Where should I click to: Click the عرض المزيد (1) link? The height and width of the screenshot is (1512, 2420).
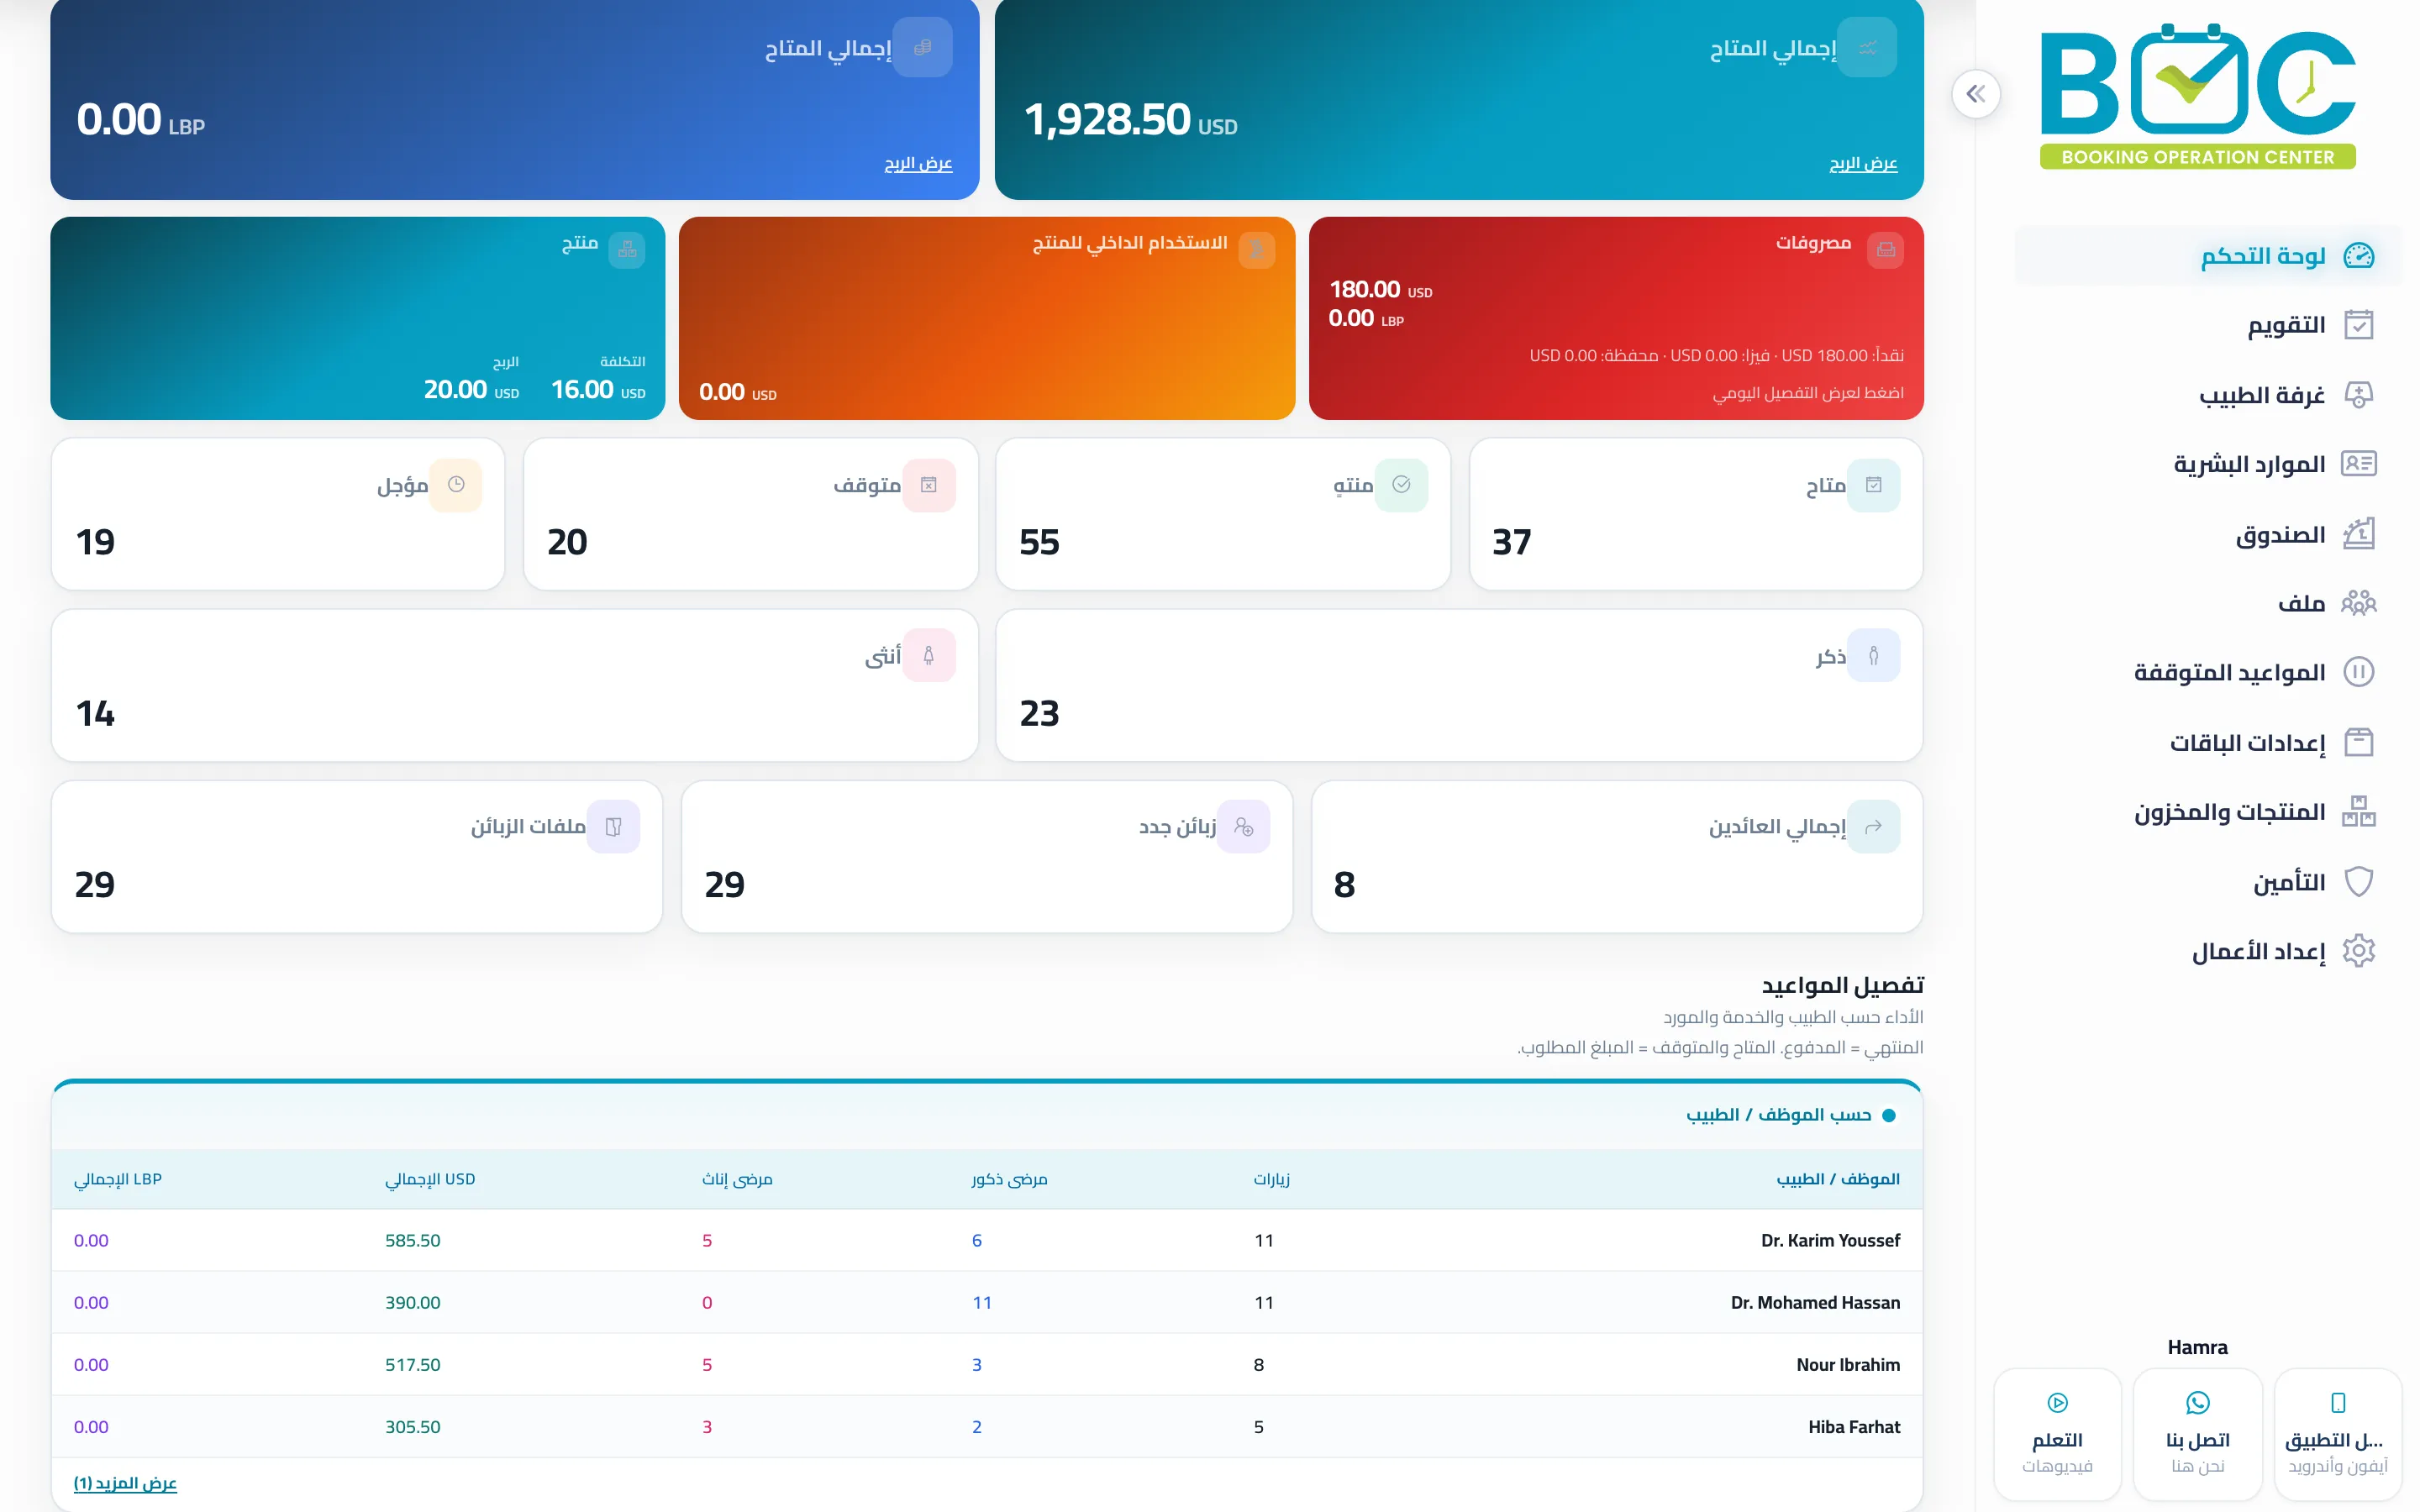tap(125, 1483)
